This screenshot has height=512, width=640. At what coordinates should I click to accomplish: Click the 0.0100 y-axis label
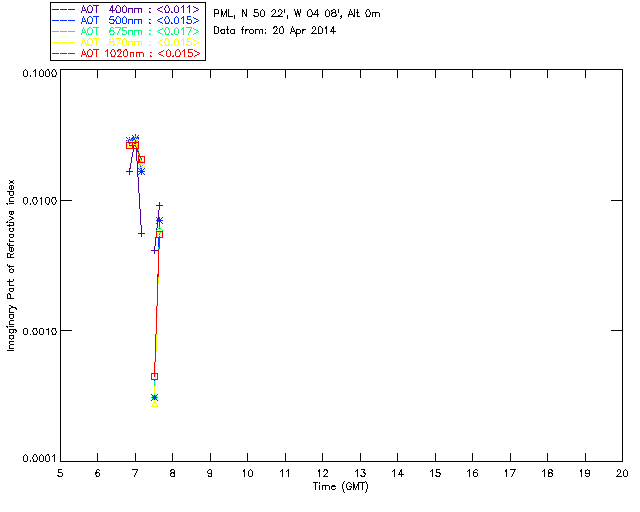[39, 201]
